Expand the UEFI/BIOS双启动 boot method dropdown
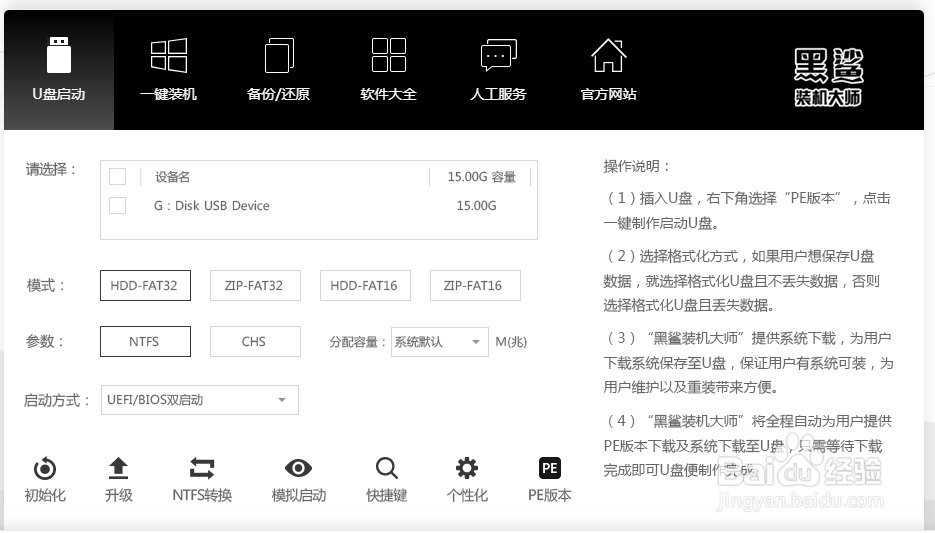 pyautogui.click(x=200, y=400)
